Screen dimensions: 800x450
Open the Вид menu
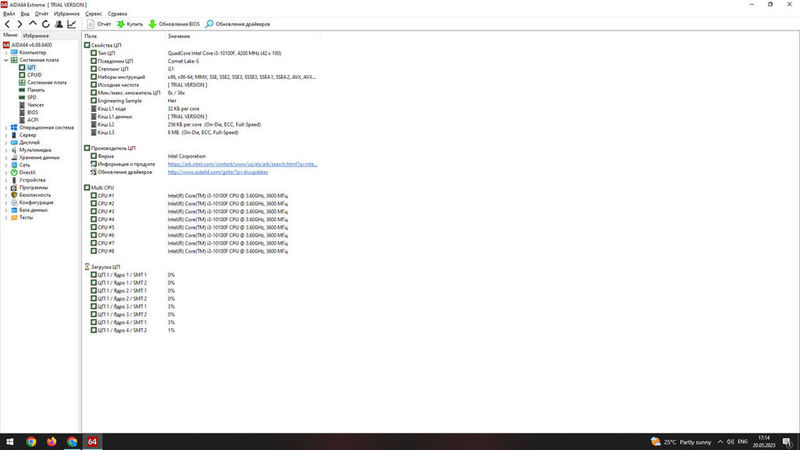[24, 14]
